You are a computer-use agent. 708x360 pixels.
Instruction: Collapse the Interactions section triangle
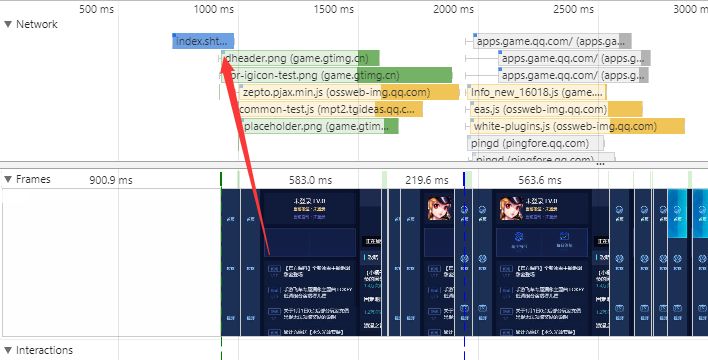click(8, 350)
